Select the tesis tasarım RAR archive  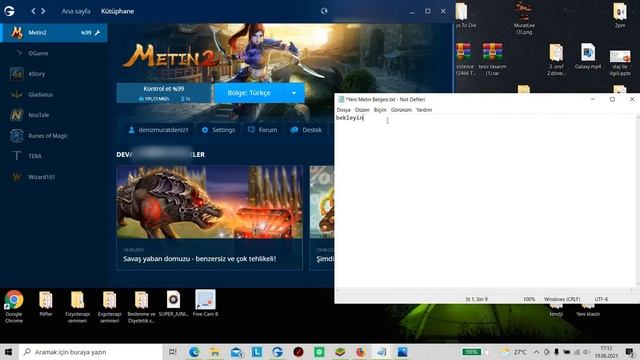tap(493, 59)
